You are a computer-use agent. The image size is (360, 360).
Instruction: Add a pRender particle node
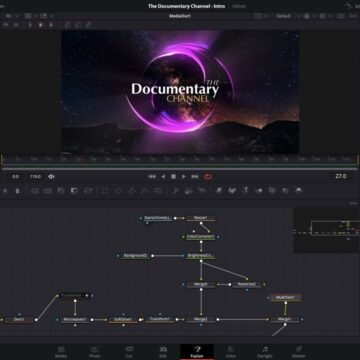[x=202, y=191]
